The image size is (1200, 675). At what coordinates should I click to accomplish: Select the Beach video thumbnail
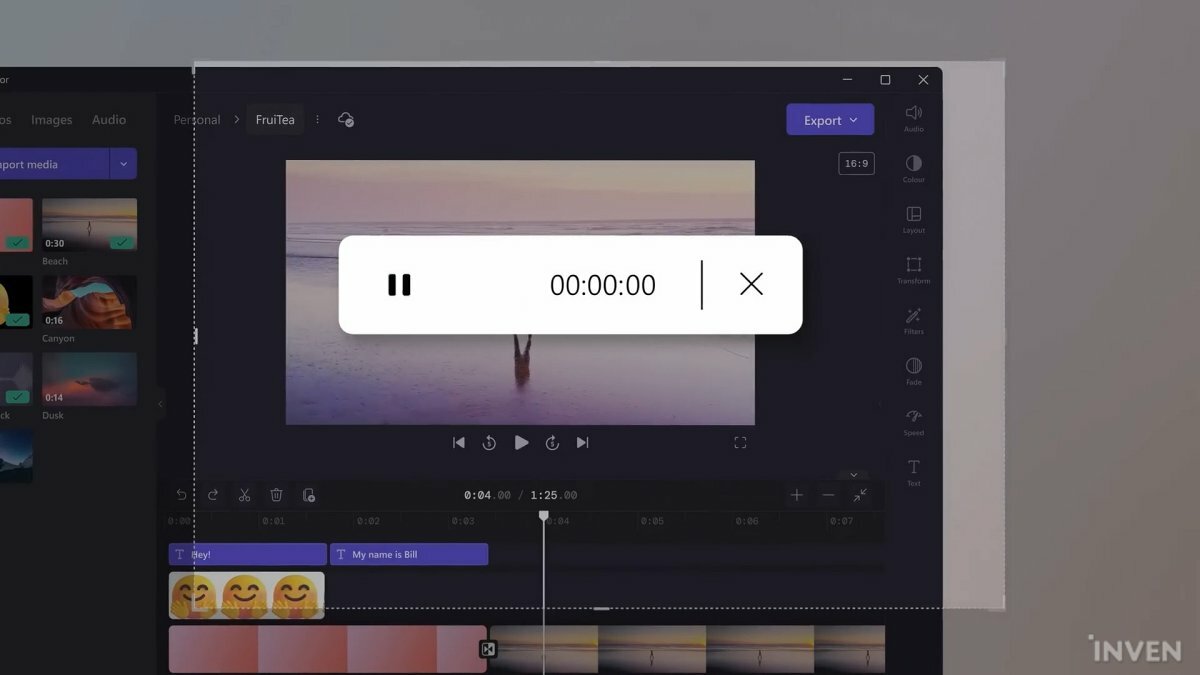[x=89, y=224]
